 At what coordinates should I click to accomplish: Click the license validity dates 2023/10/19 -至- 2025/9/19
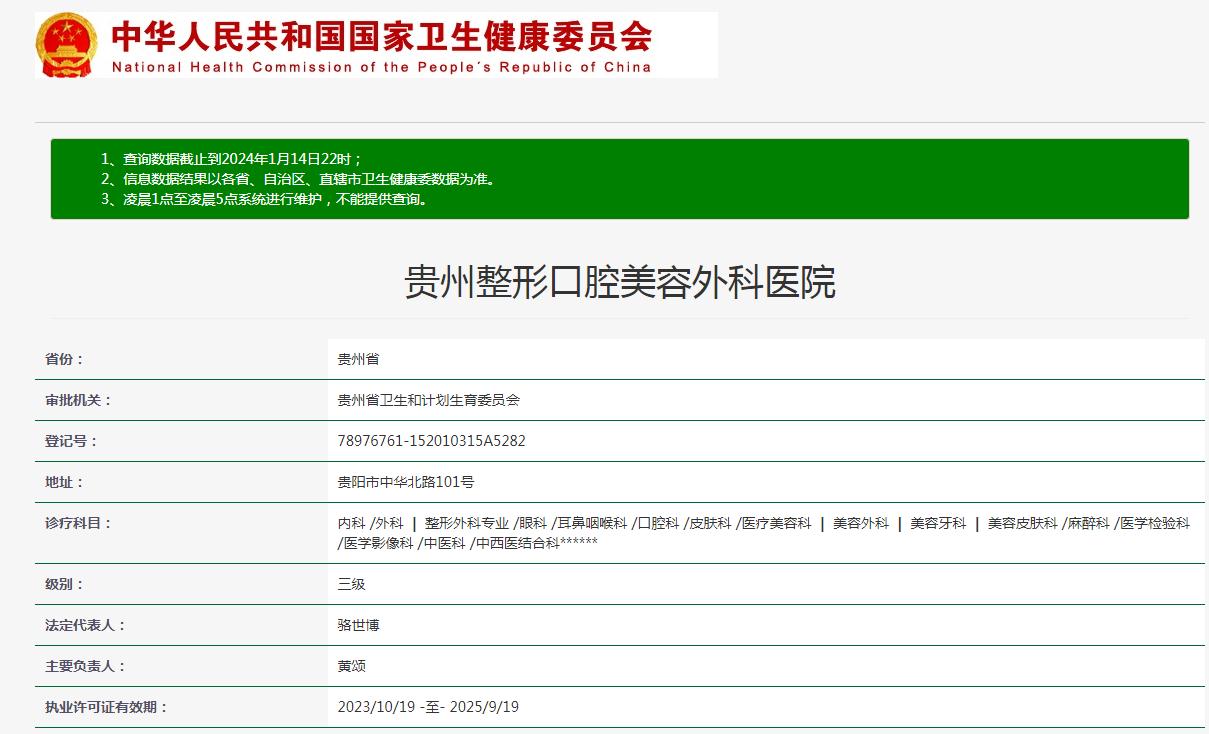tap(428, 707)
